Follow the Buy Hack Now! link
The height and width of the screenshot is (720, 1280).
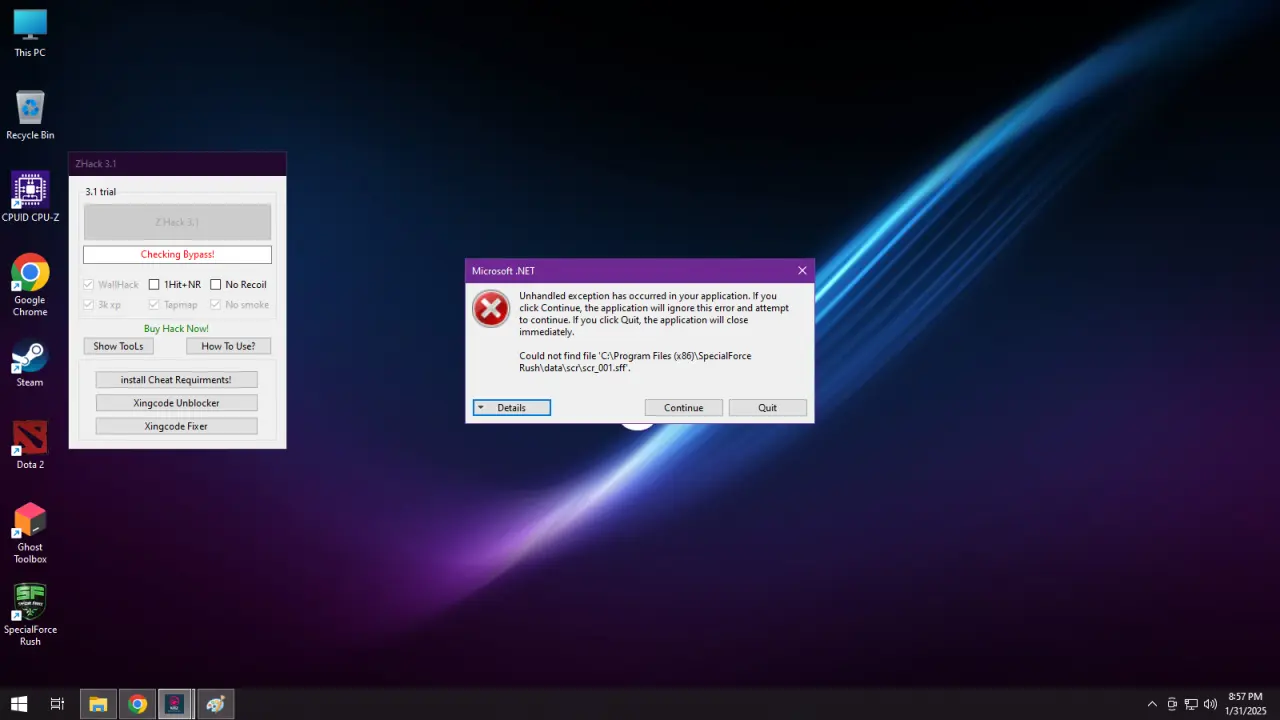tap(176, 328)
